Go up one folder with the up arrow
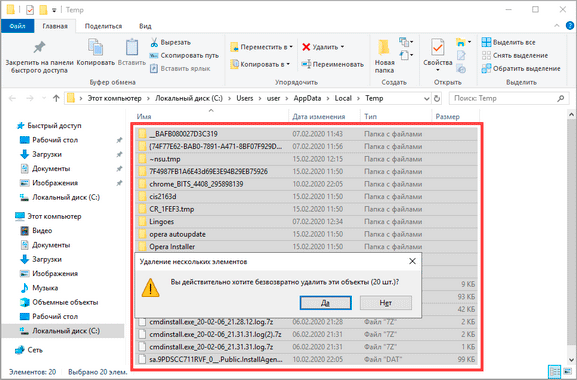Viewport: 577px width, 380px height. click(56, 98)
